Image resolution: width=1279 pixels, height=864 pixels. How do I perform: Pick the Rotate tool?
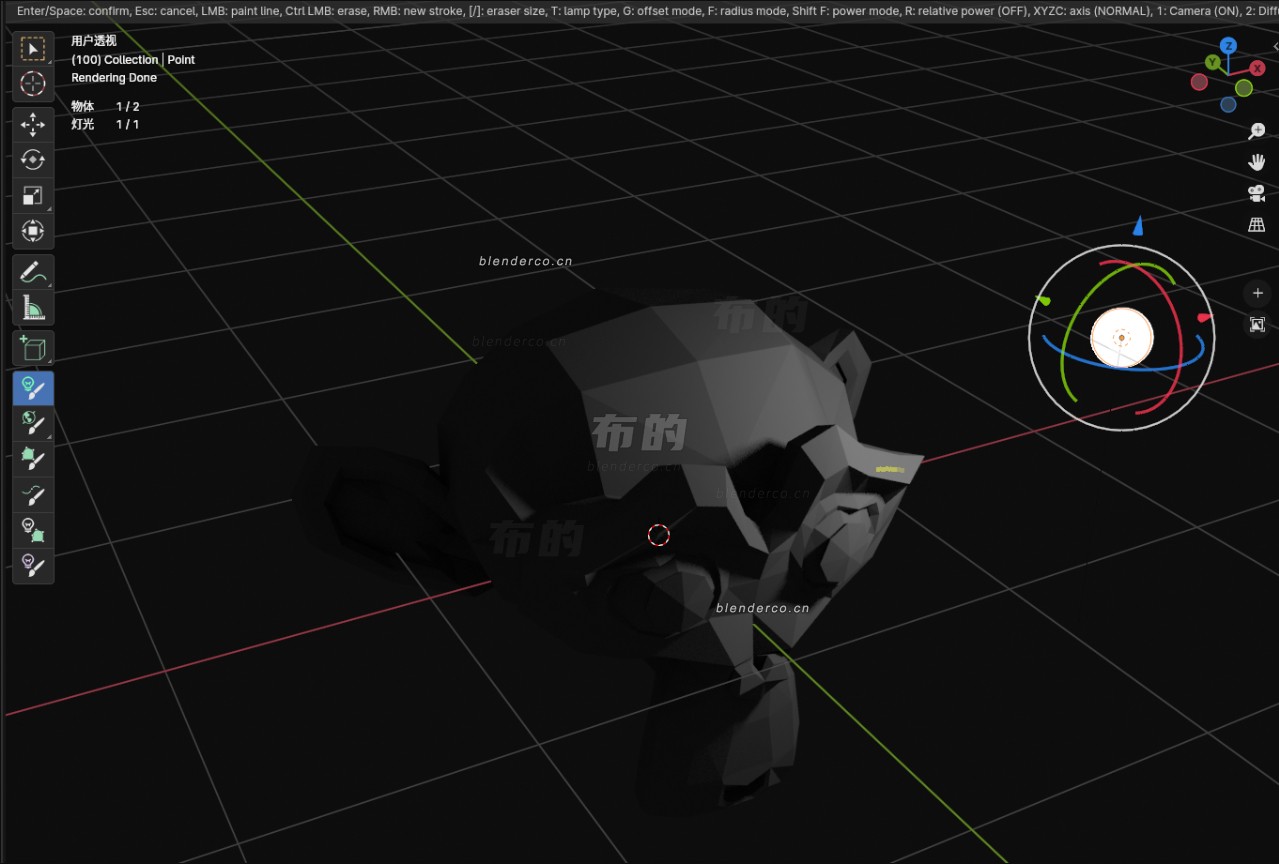click(x=33, y=160)
